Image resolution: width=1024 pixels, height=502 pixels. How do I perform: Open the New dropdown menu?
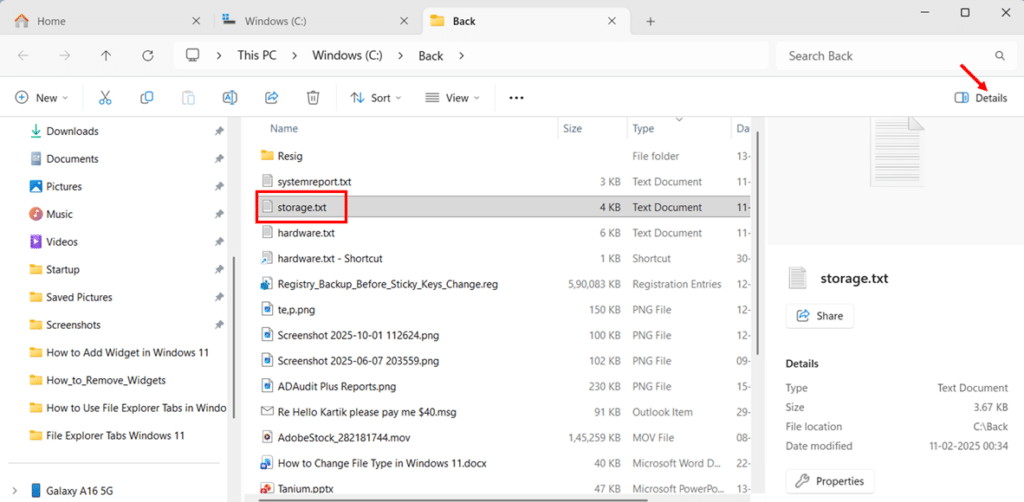(41, 98)
